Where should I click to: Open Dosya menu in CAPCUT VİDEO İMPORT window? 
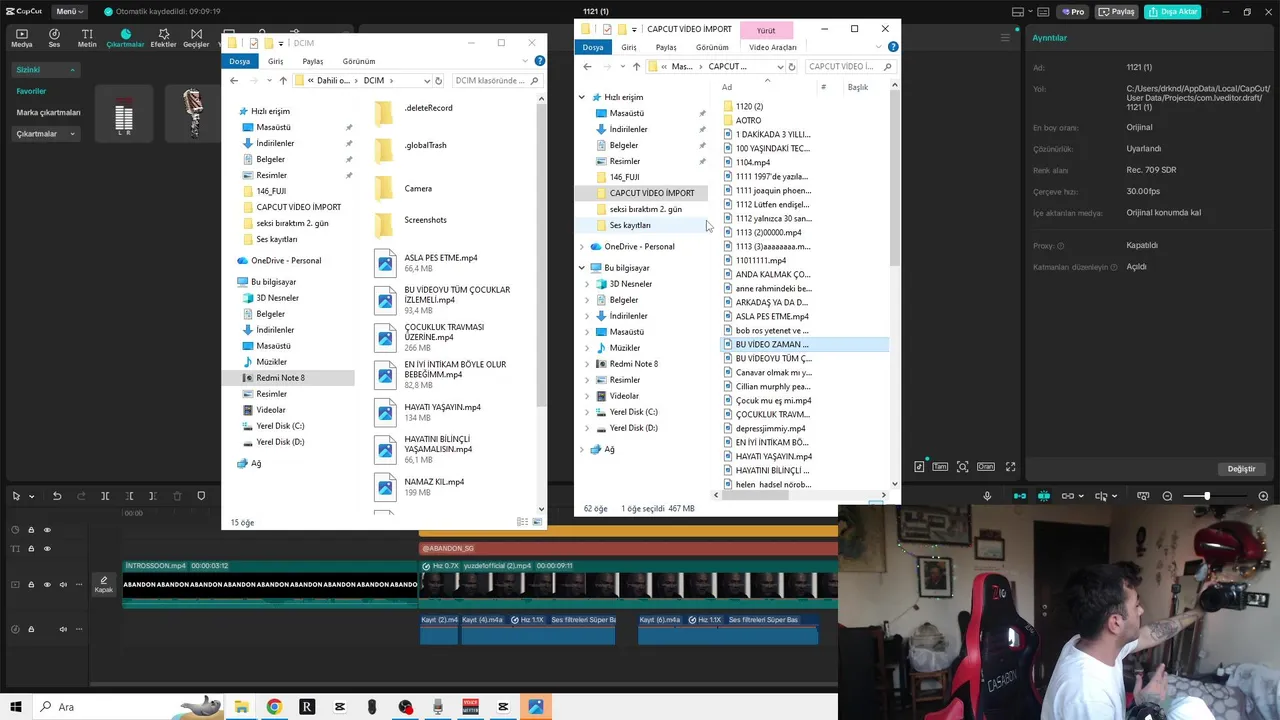pos(593,47)
